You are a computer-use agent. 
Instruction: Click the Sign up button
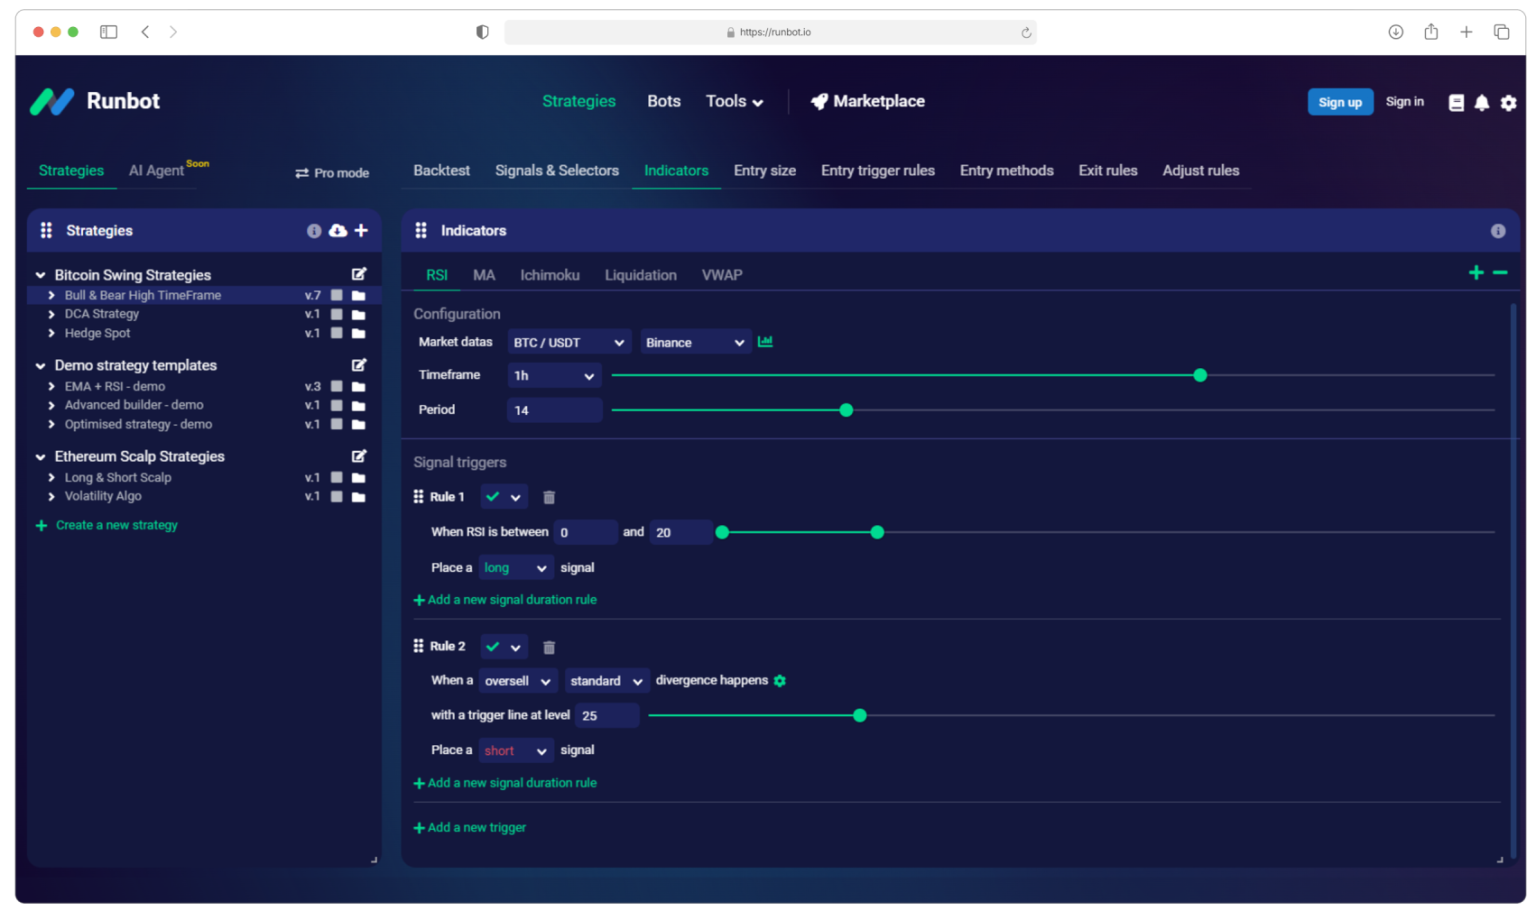coord(1340,101)
